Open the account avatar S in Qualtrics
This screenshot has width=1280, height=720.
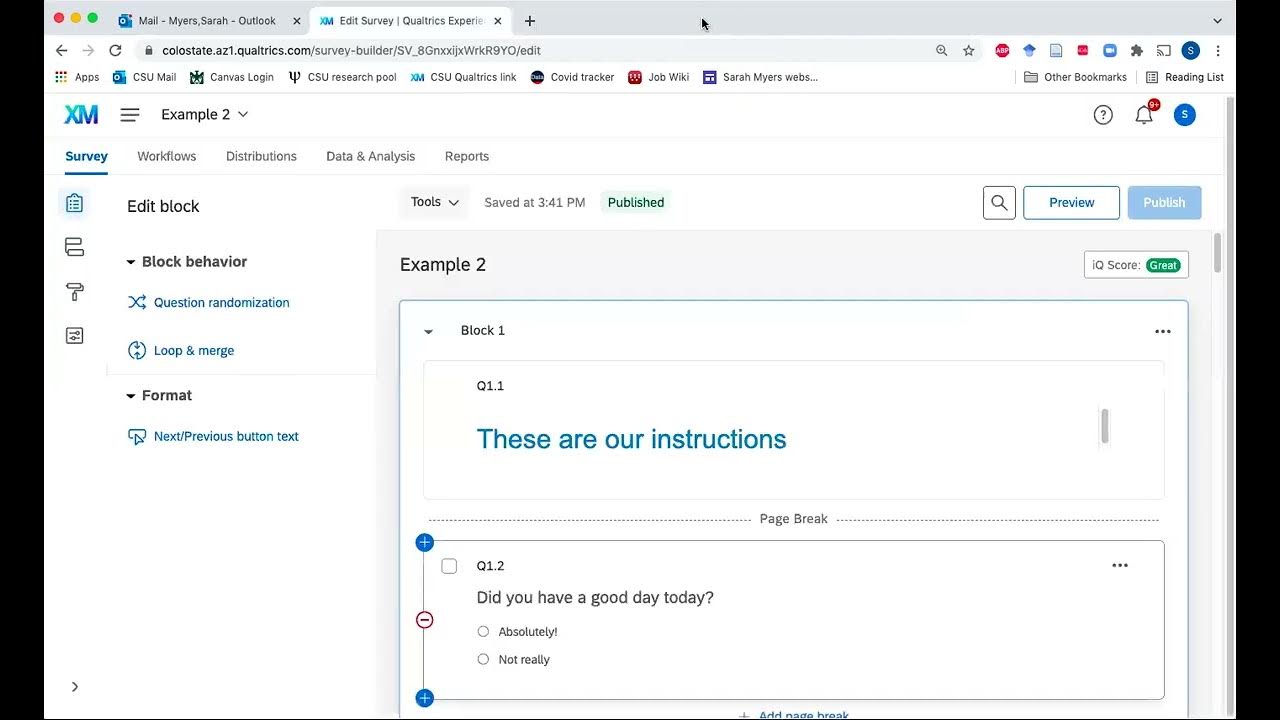(x=1184, y=115)
